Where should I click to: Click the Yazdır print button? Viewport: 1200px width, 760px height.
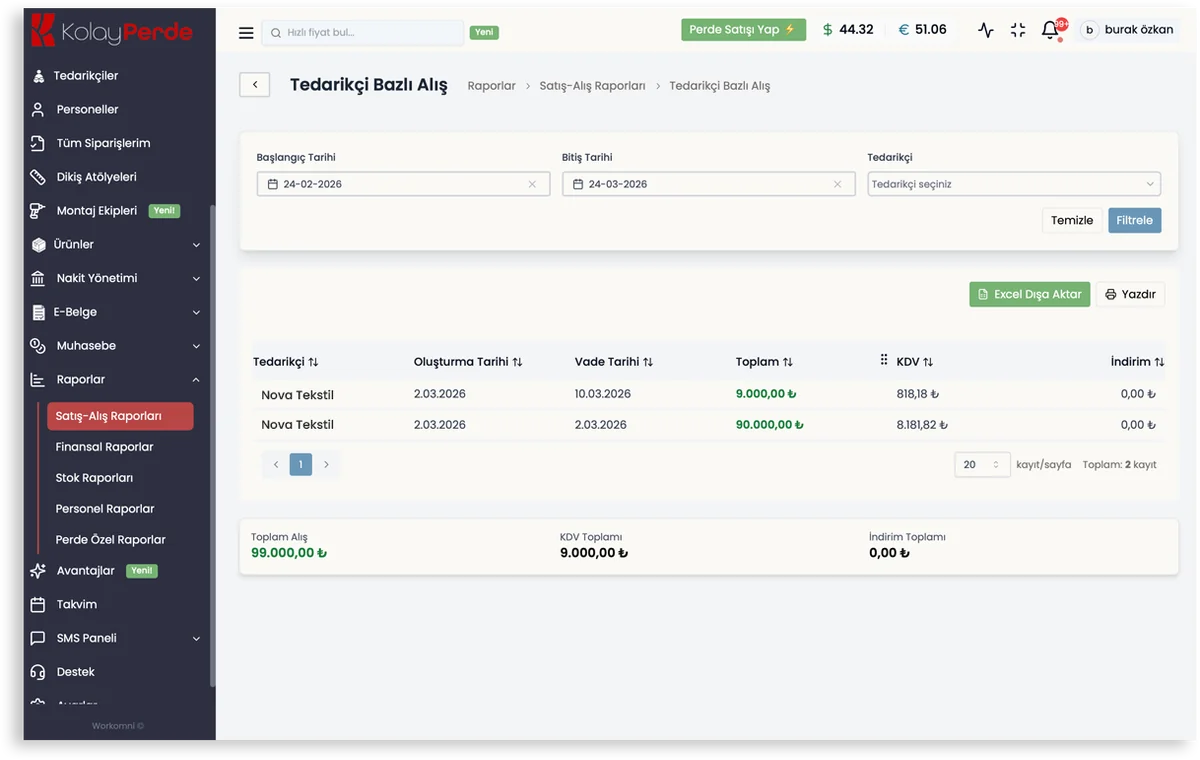pyautogui.click(x=1131, y=294)
